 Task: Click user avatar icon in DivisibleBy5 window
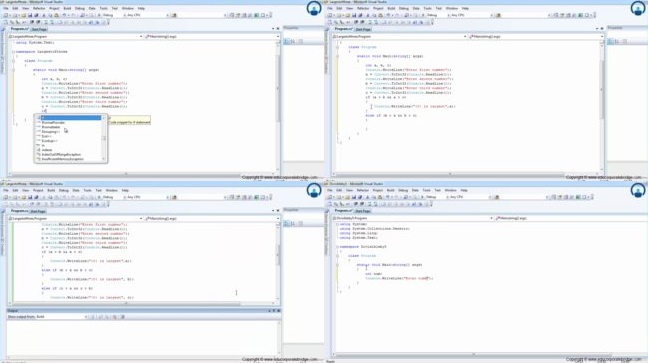[638, 191]
